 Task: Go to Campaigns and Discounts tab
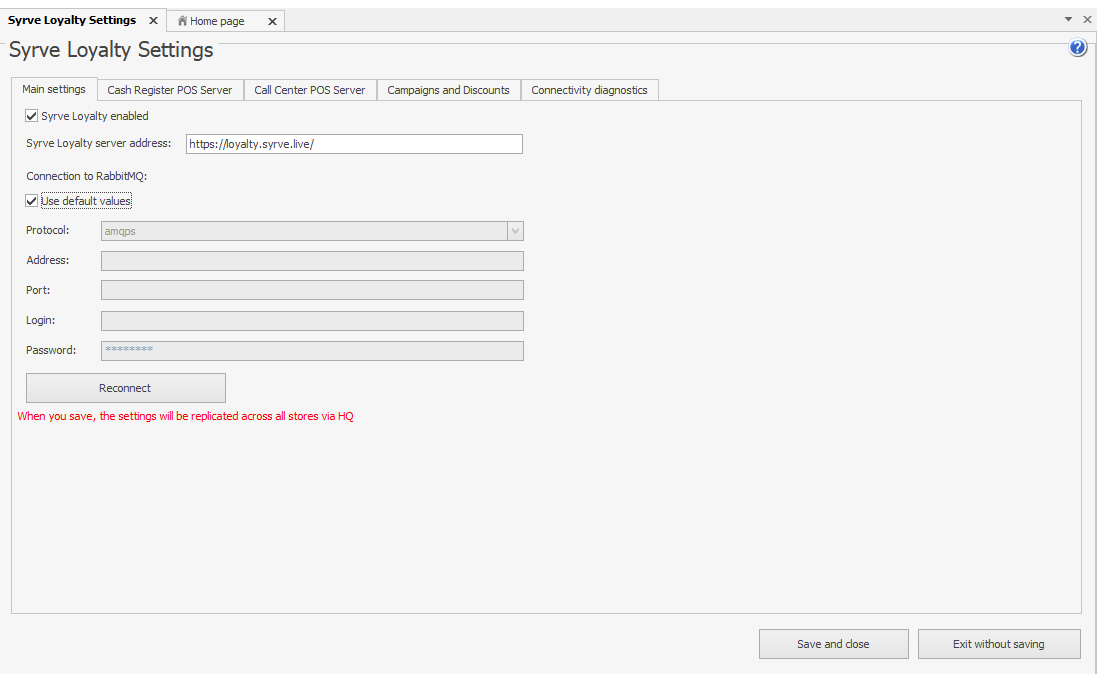pos(448,90)
